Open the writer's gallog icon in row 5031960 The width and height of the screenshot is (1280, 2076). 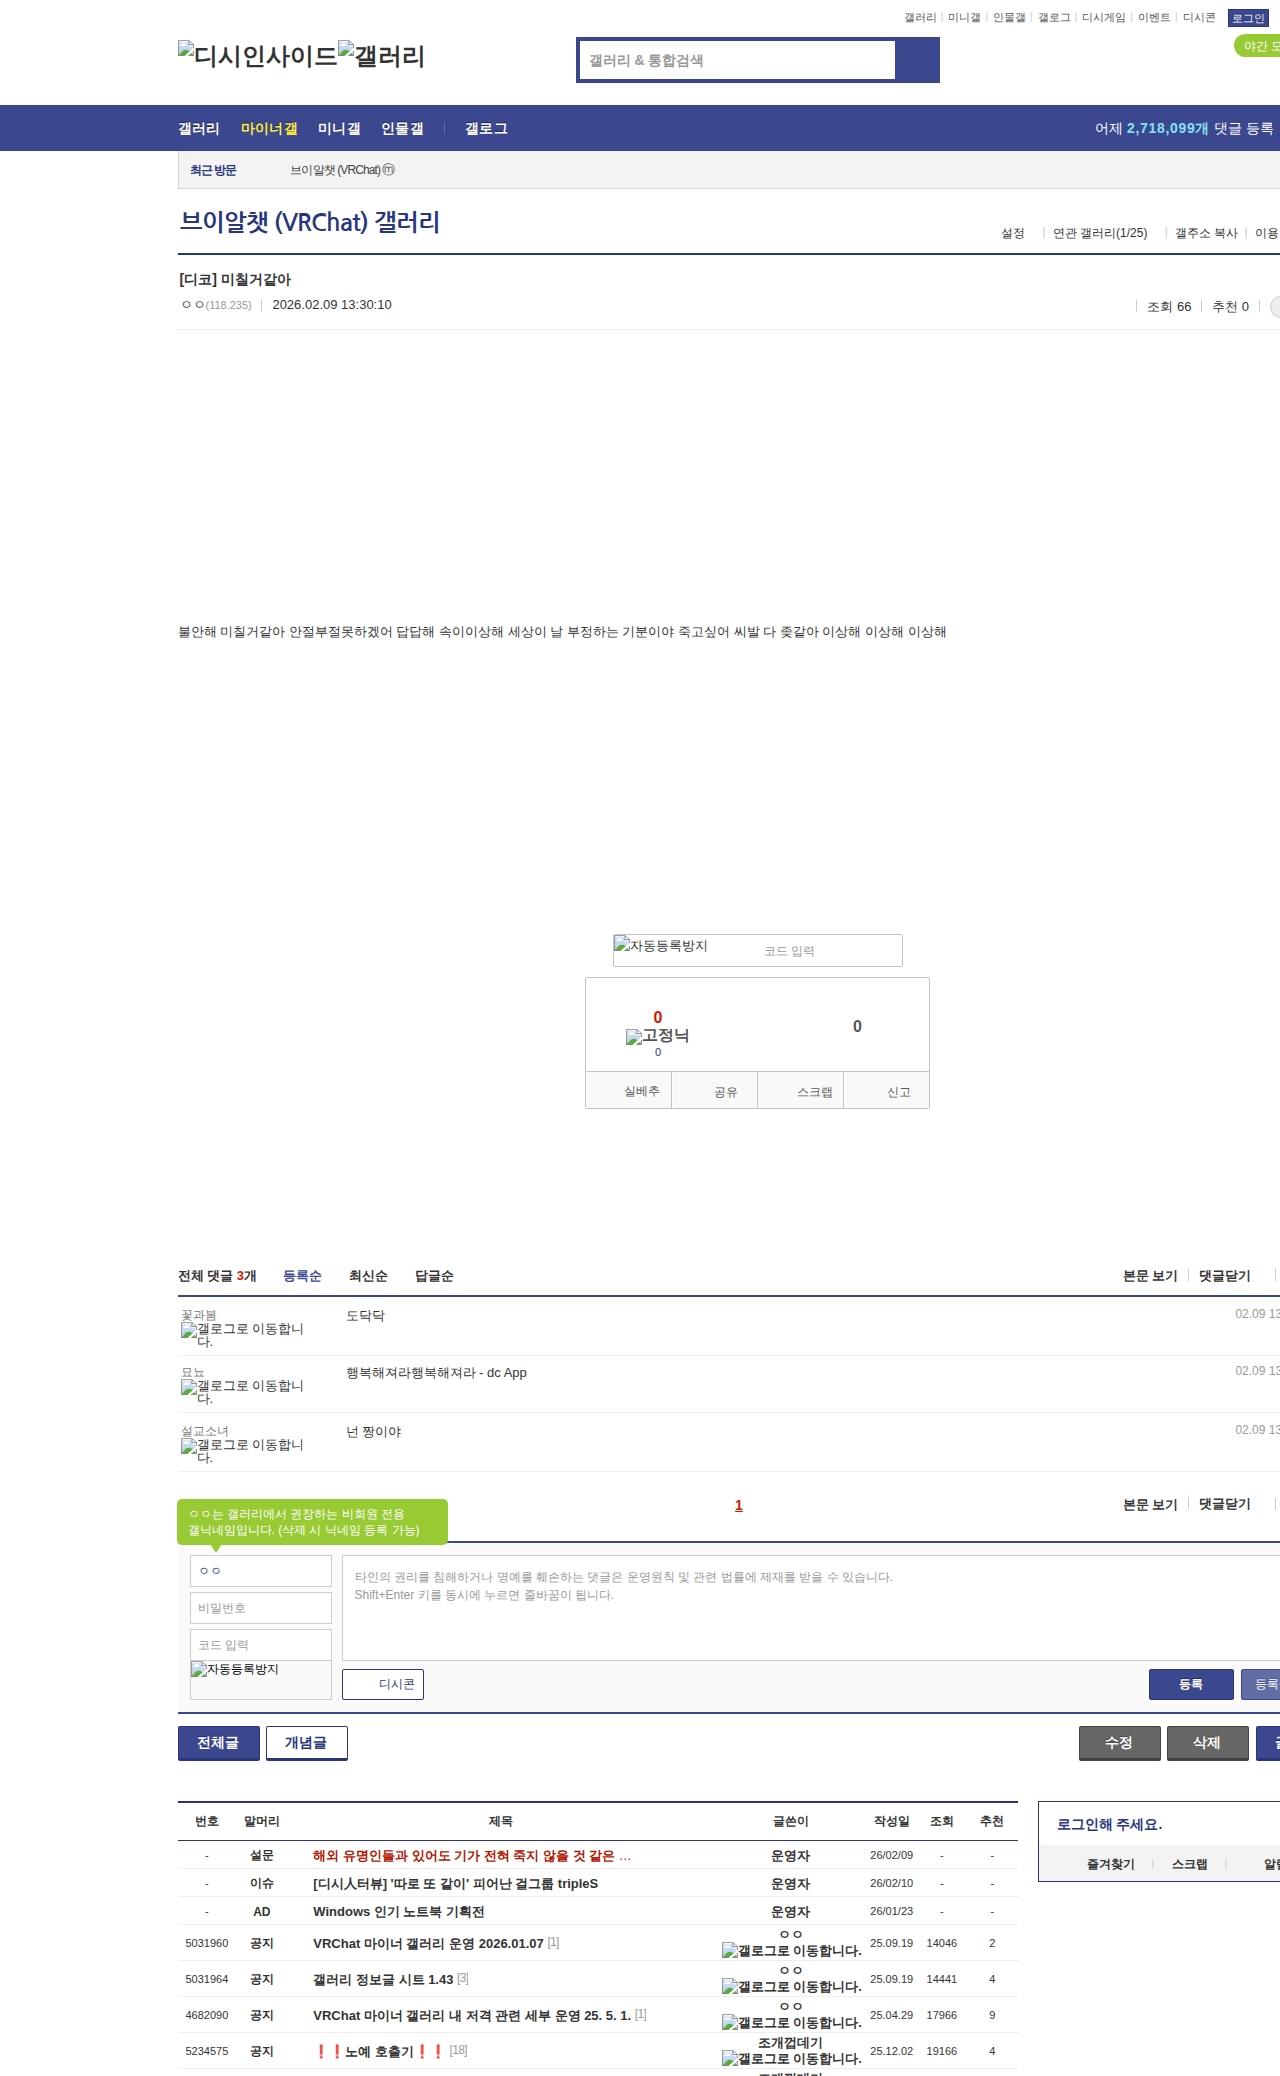pyautogui.click(x=792, y=1951)
